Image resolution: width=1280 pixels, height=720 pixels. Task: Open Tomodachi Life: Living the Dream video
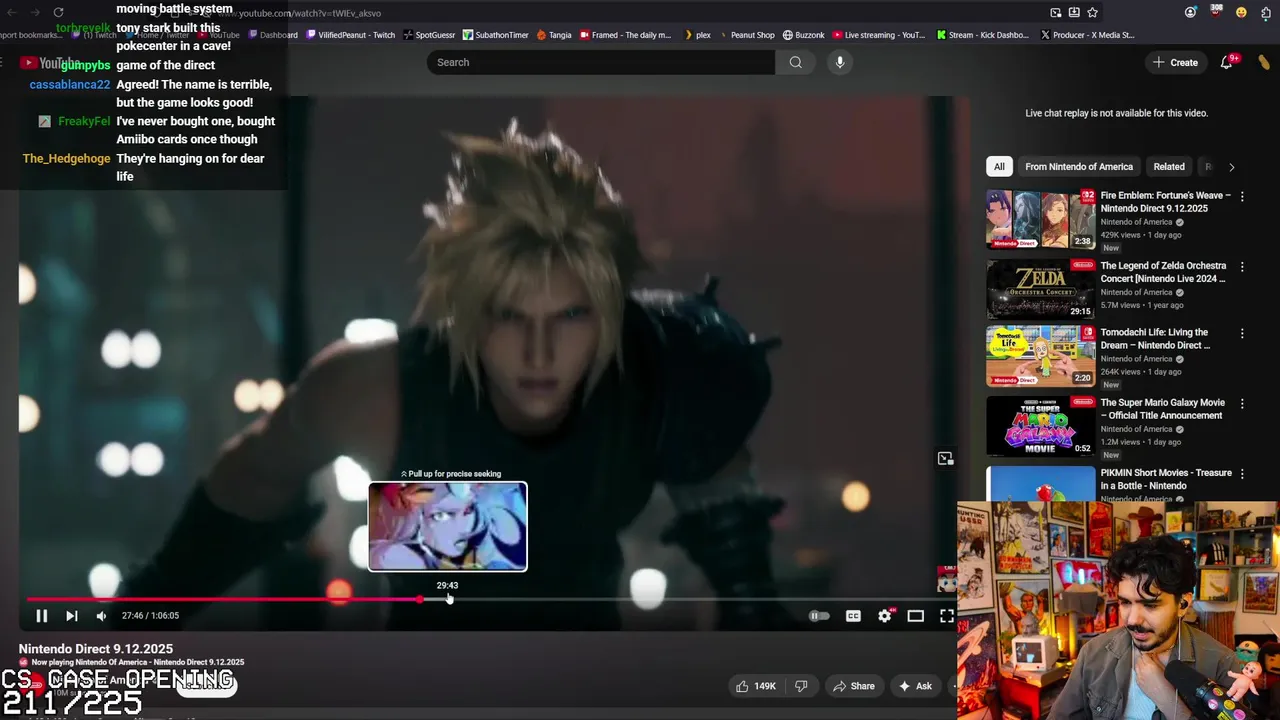1155,338
